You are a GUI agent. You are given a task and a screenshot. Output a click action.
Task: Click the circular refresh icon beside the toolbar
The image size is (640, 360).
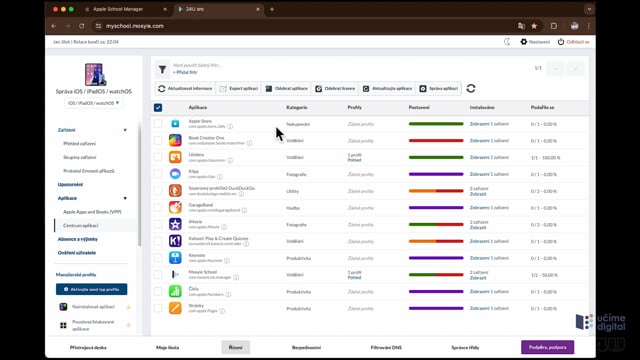point(471,89)
